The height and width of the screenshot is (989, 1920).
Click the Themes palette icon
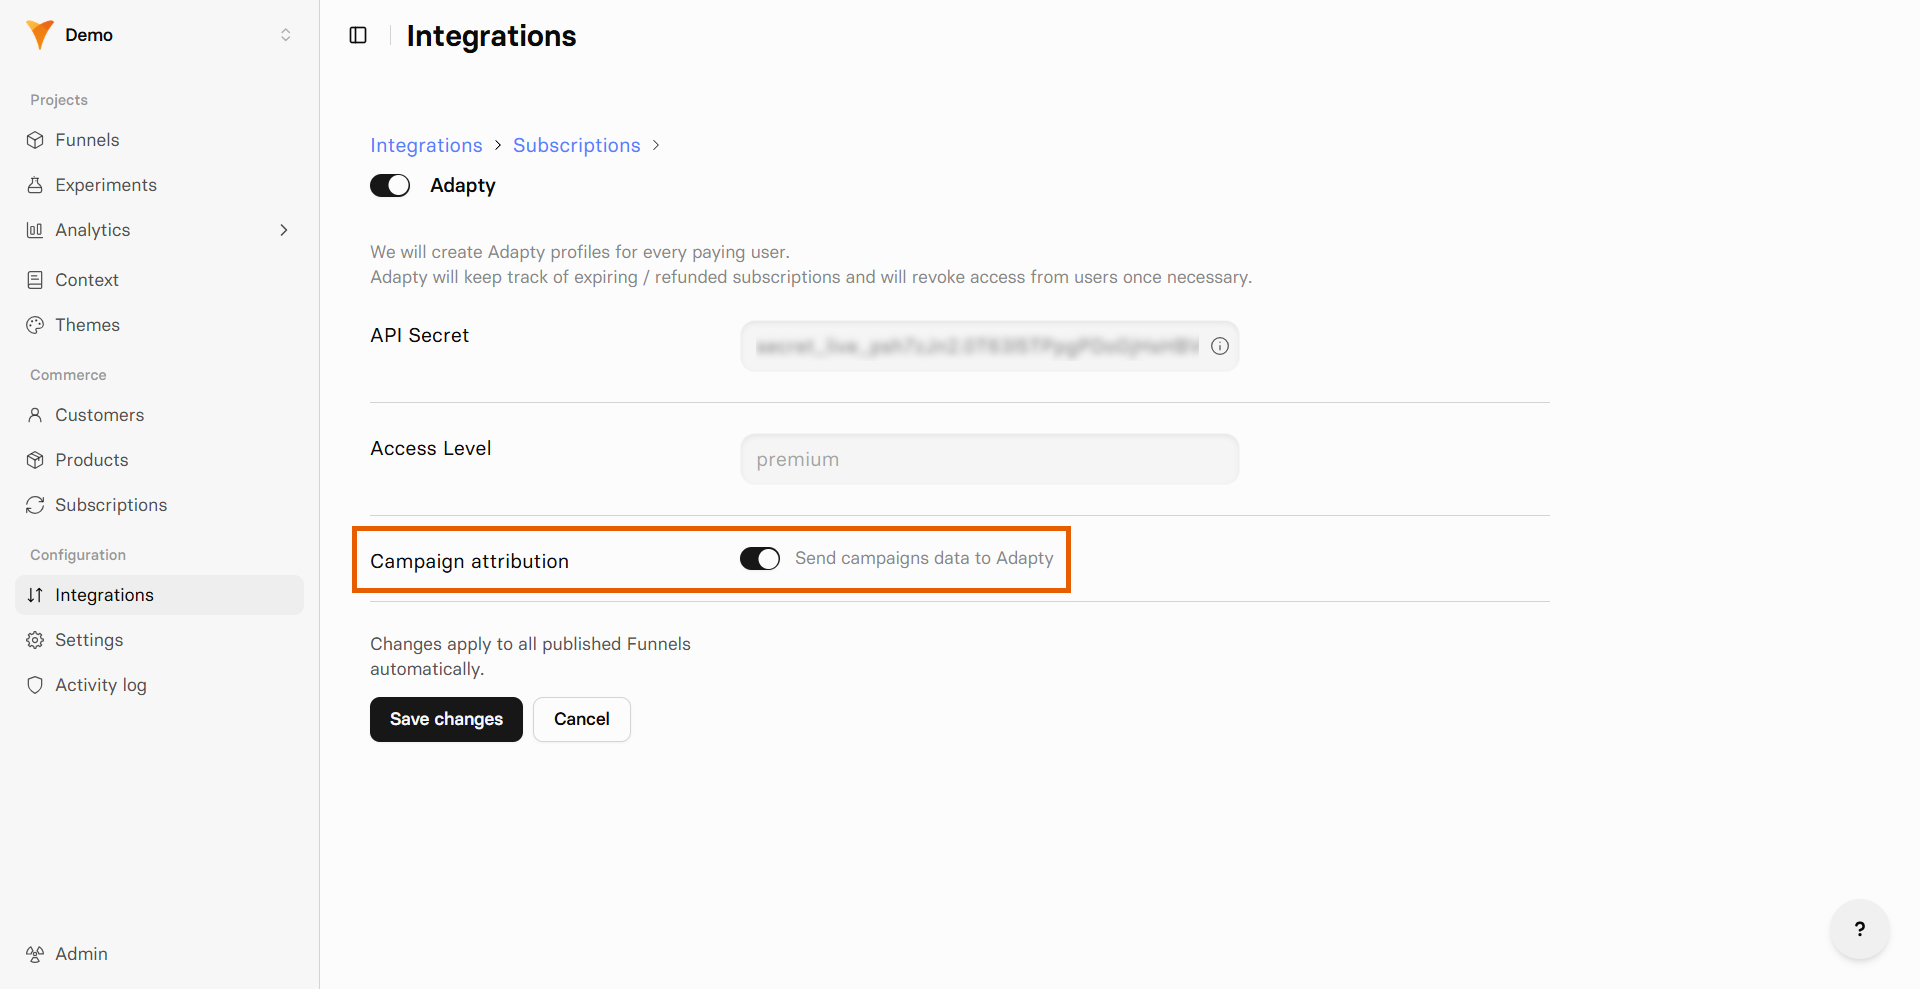(35, 325)
